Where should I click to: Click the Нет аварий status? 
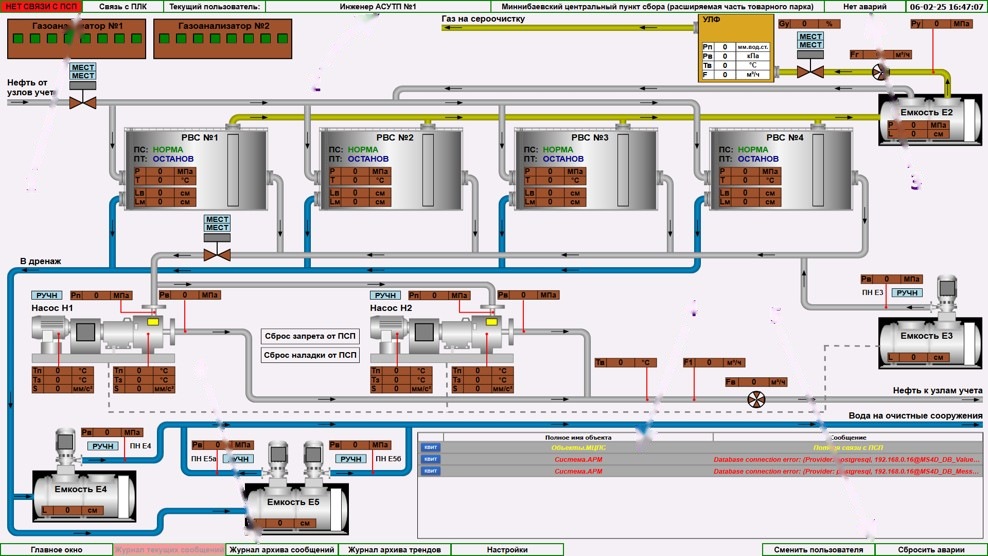tap(864, 6)
